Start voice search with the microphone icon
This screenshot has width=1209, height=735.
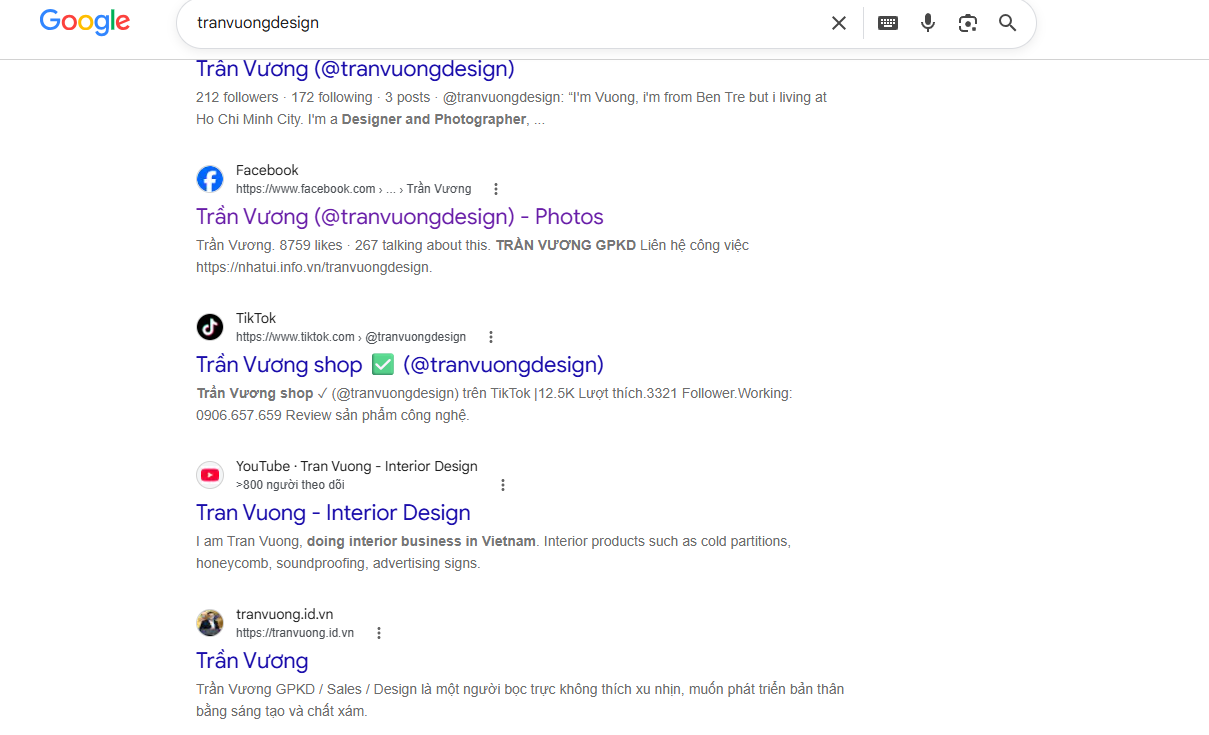[x=928, y=23]
